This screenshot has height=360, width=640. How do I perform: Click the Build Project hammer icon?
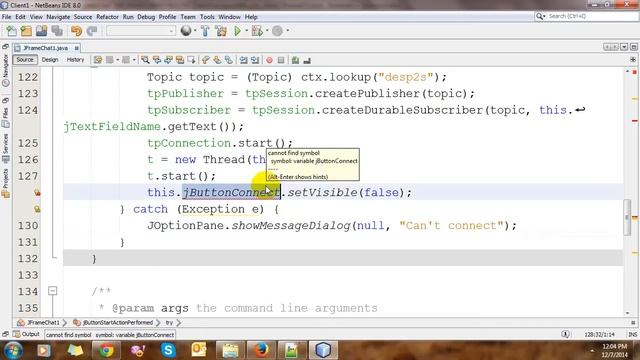point(205,31)
